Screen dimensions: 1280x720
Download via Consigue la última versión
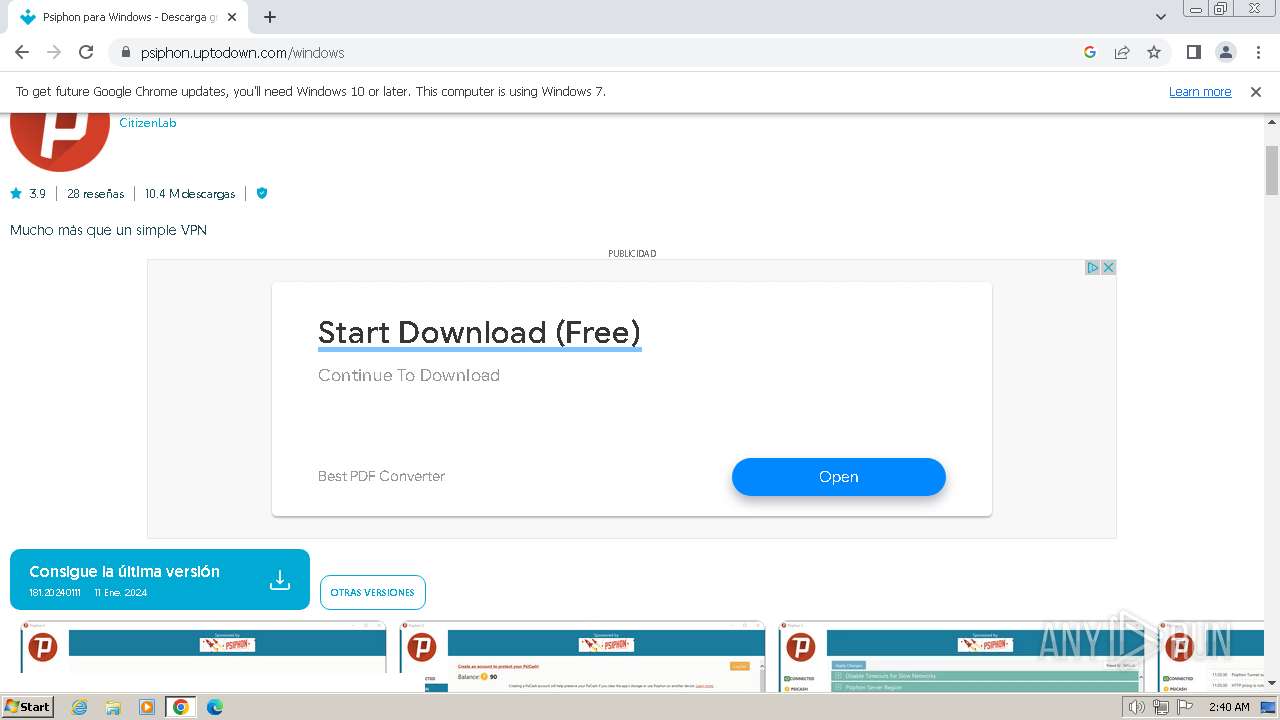click(160, 580)
